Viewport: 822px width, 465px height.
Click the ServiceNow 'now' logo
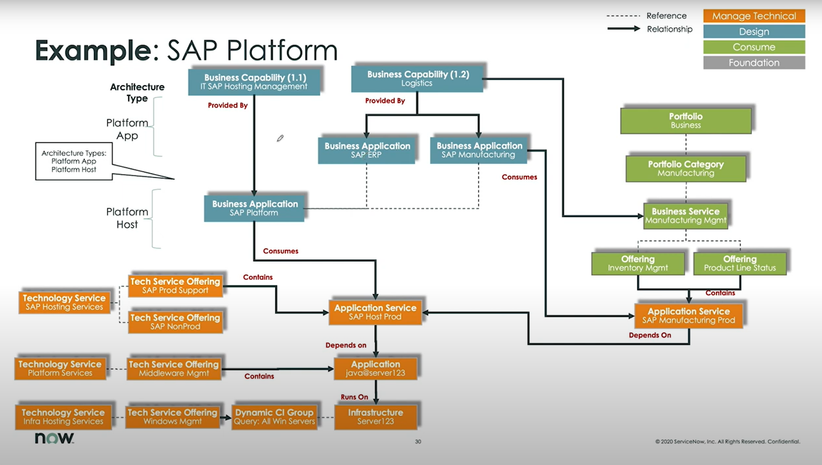click(54, 438)
